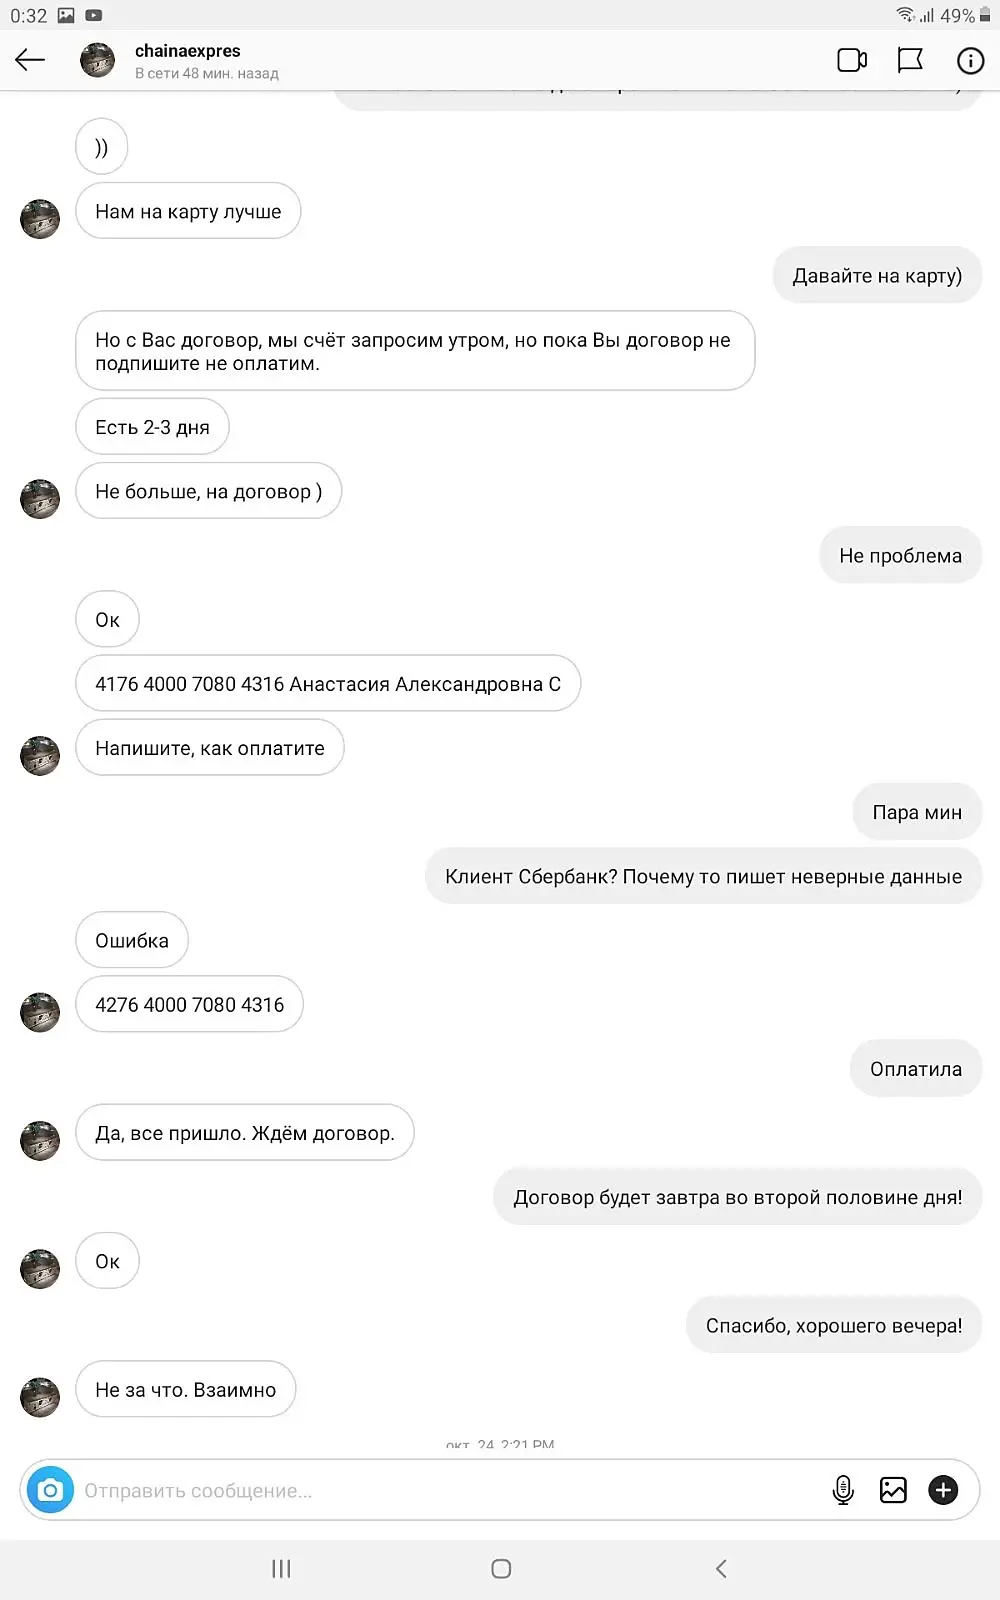Tap sender avatar beside 'Ошибка' messages
Image resolution: width=1000 pixels, height=1600 pixels.
tap(40, 1012)
